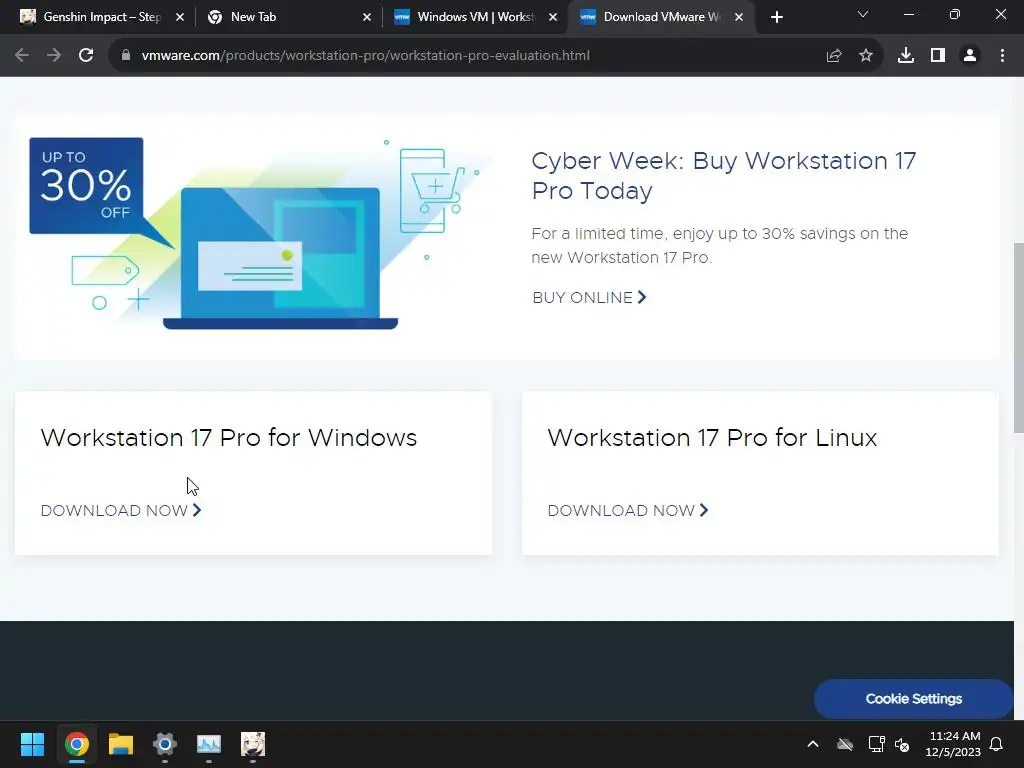Close the New Tab tab
The height and width of the screenshot is (768, 1024).
(x=366, y=18)
